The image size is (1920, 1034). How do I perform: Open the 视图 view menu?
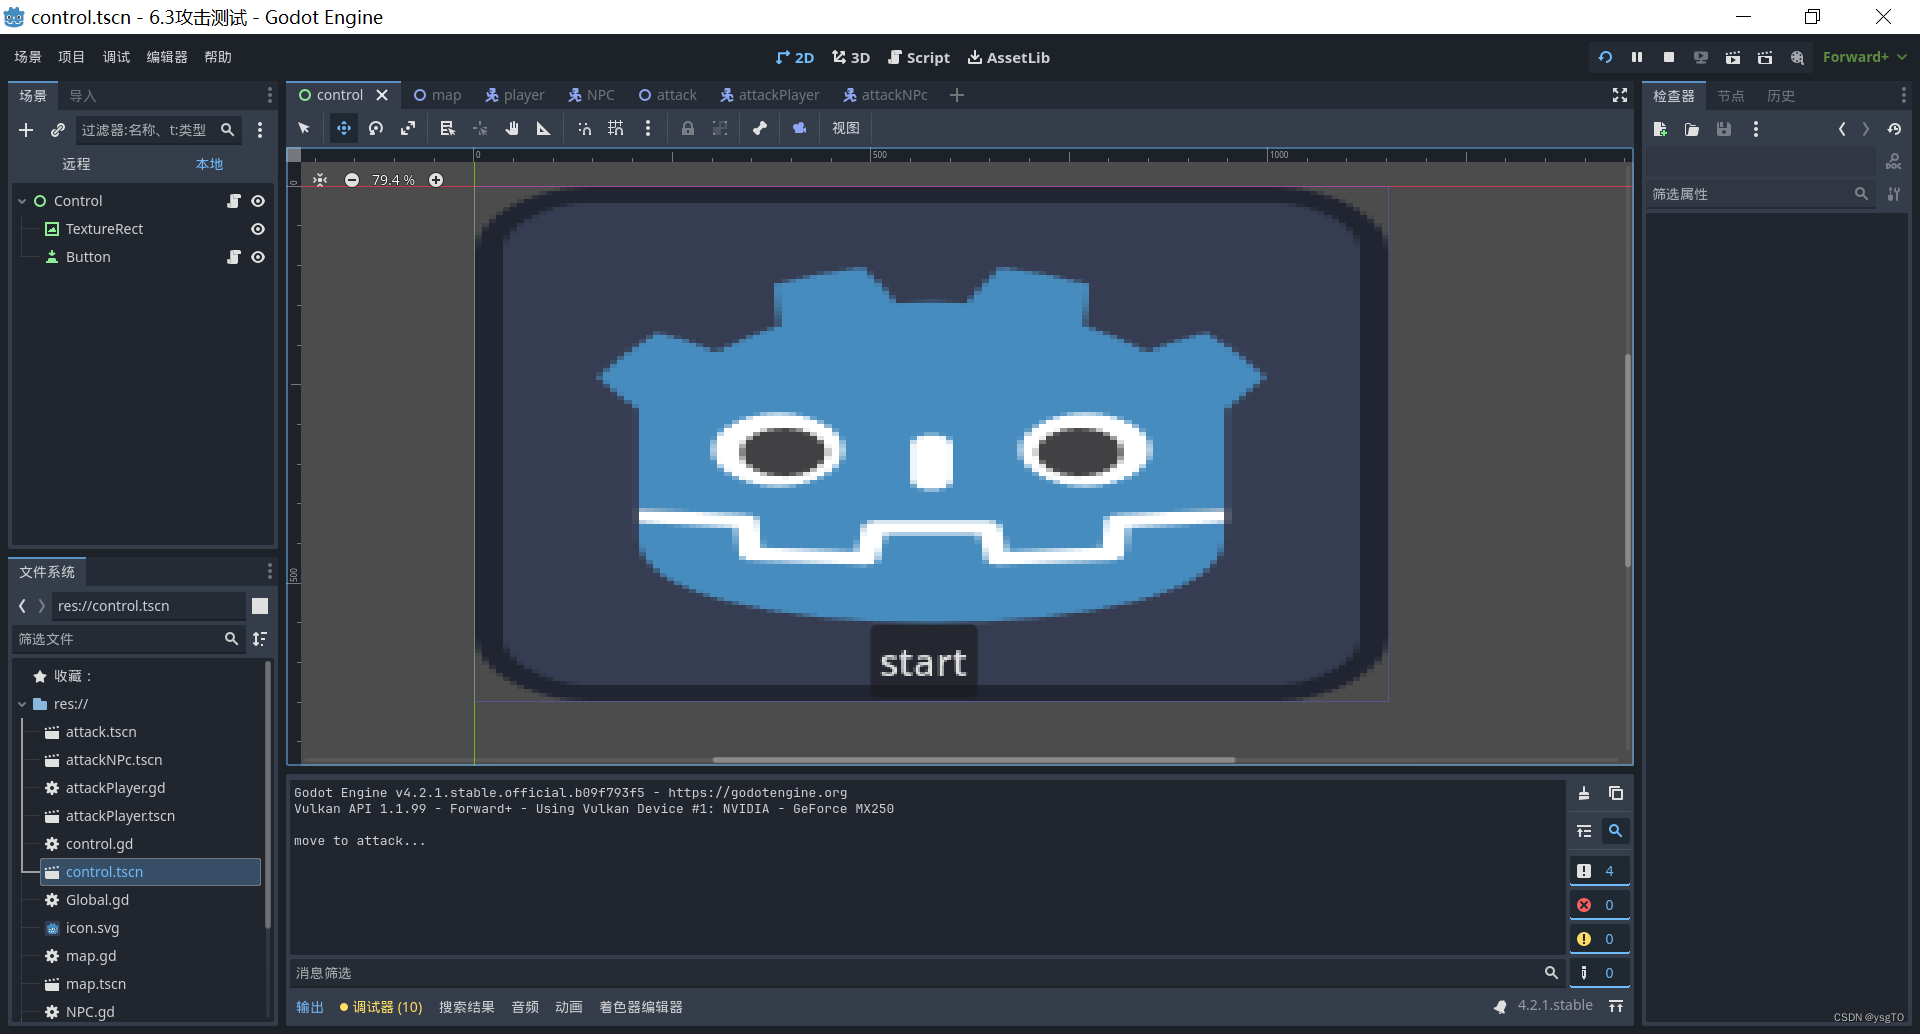846,128
